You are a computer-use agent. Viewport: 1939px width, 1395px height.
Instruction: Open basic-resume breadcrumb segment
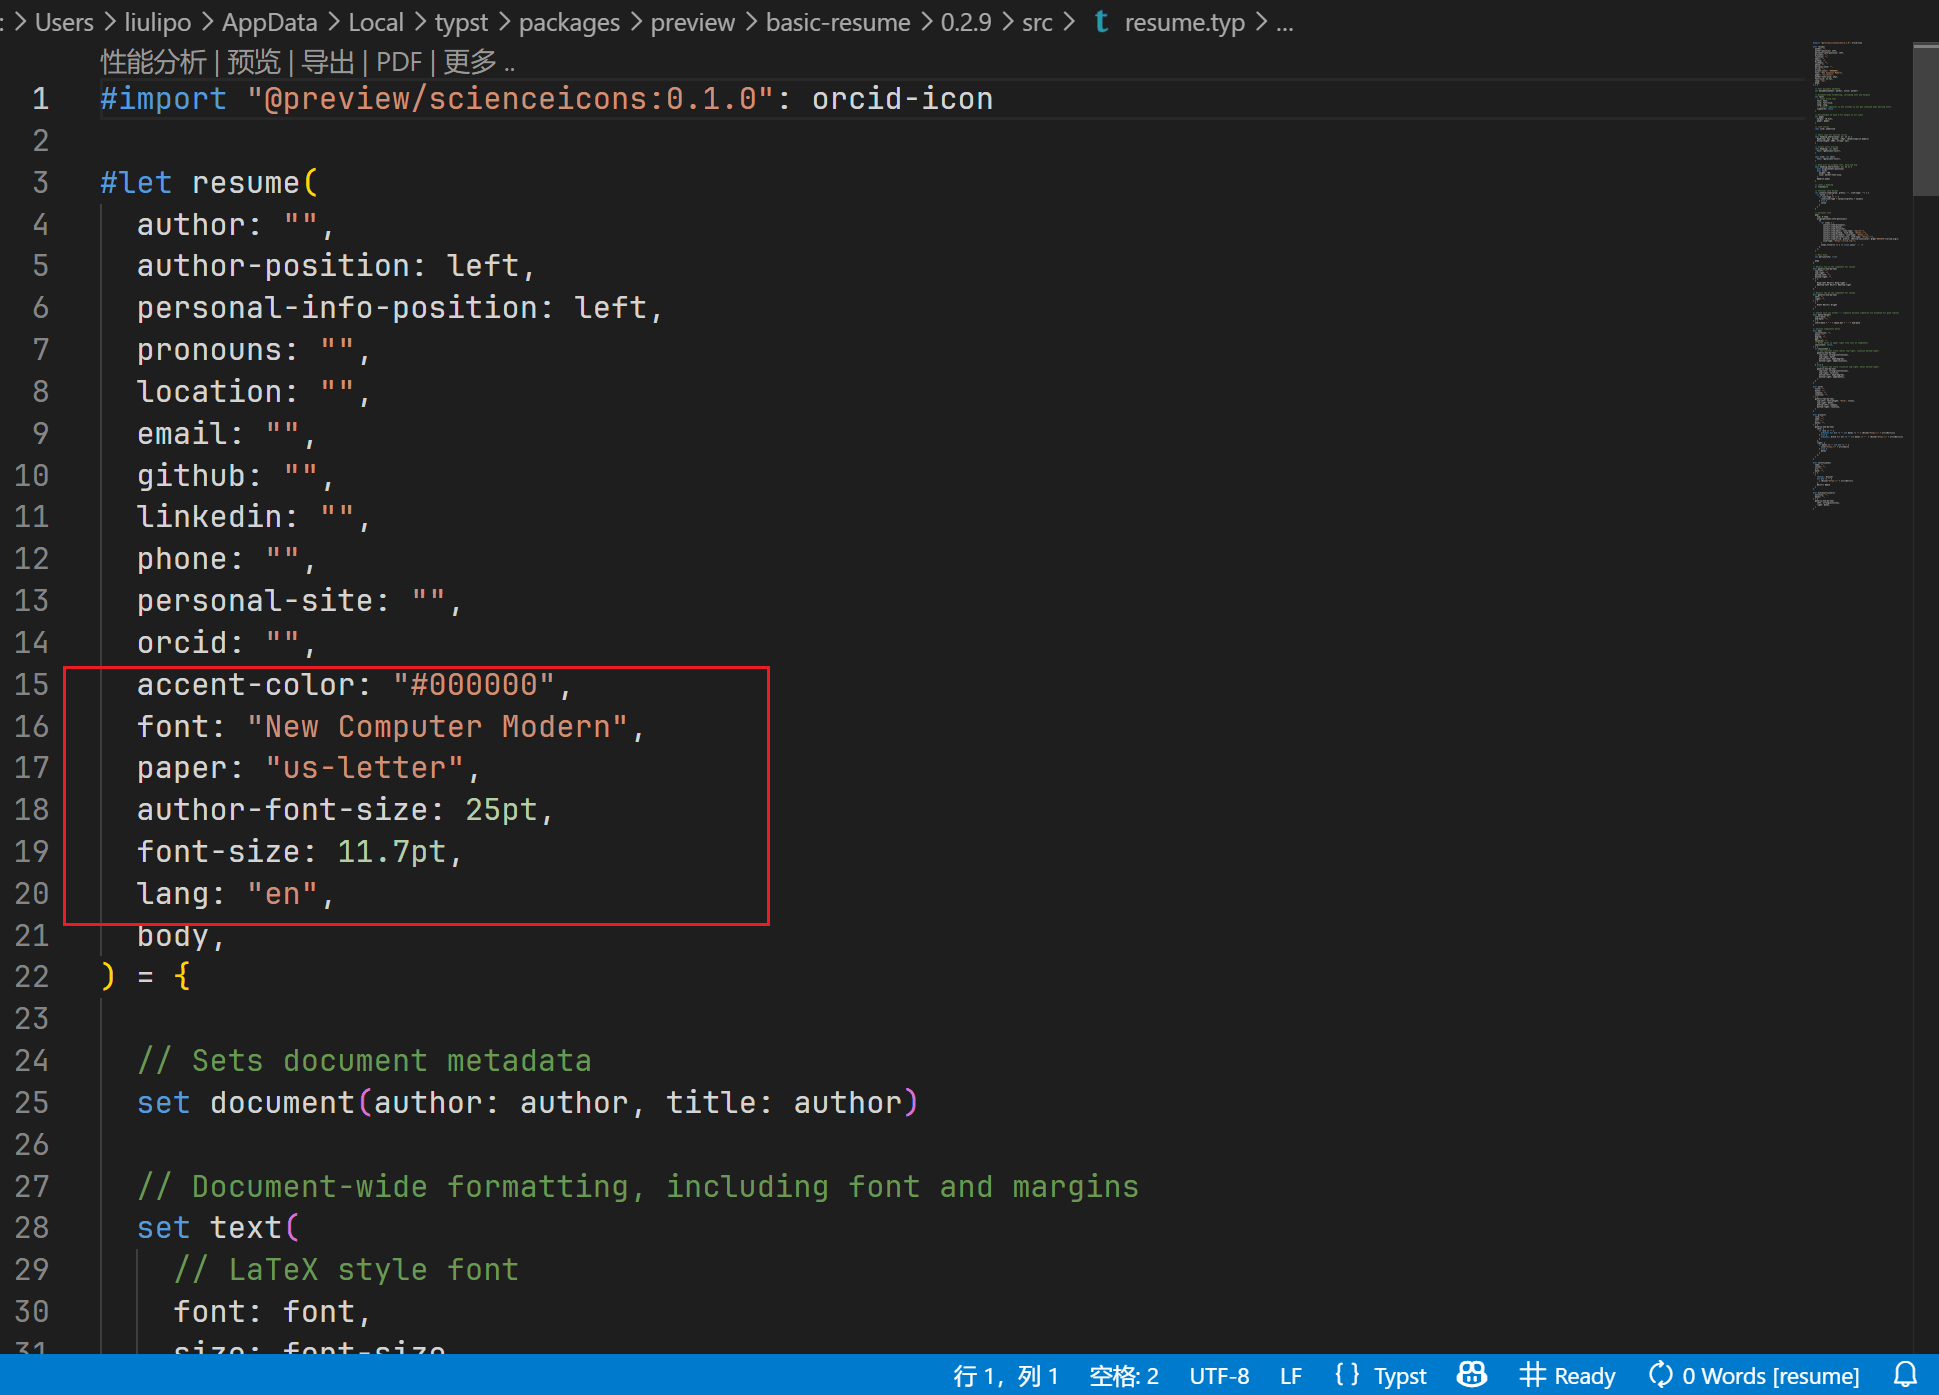click(x=838, y=22)
